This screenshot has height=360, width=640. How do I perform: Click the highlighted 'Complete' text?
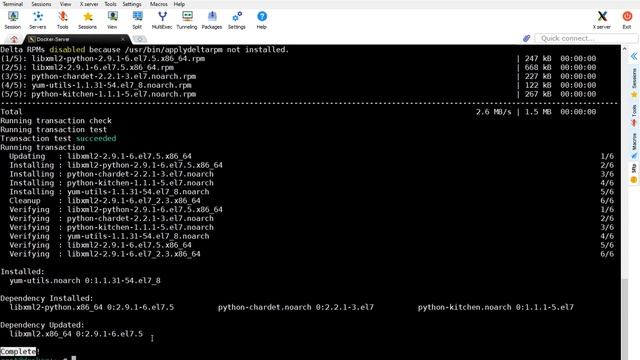[18, 351]
